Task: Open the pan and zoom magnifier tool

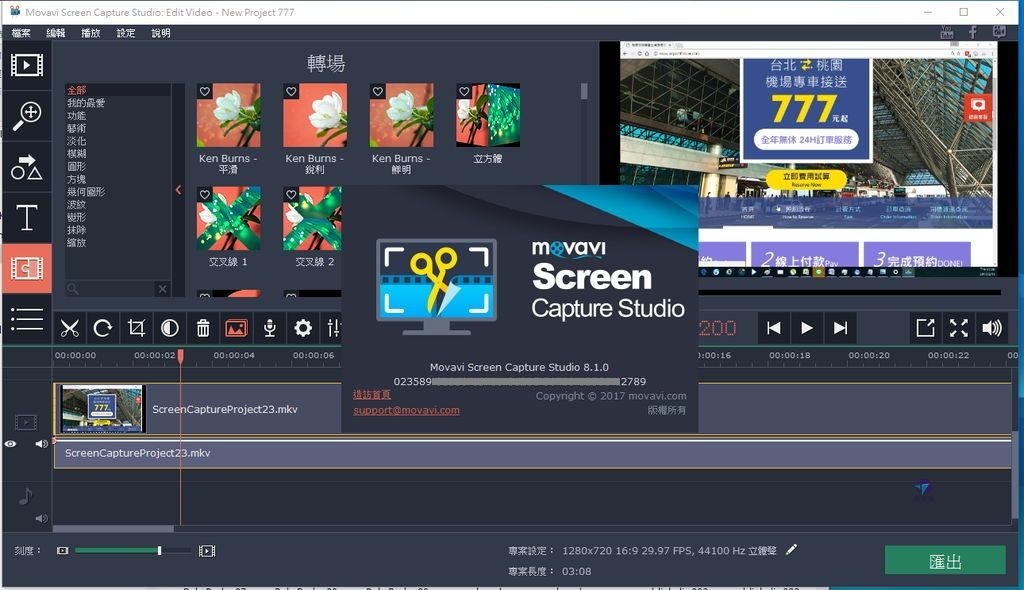Action: pyautogui.click(x=27, y=116)
